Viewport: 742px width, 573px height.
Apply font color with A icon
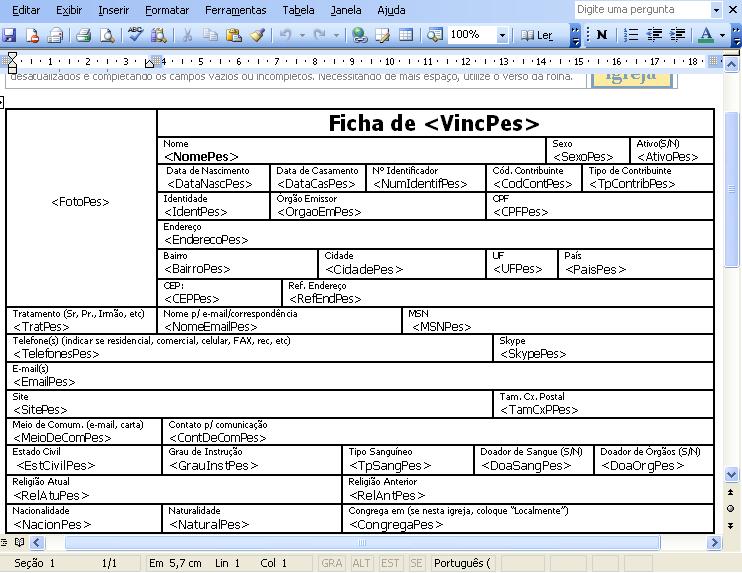click(706, 35)
